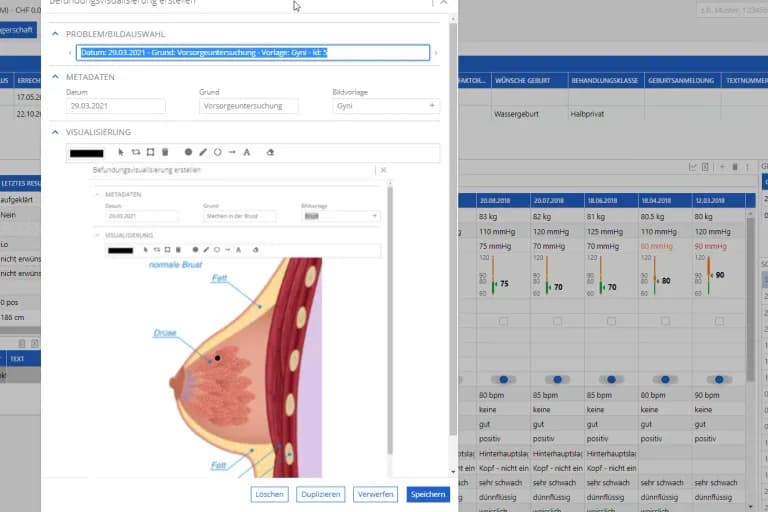Screen dimensions: 768x512
Task: Open the three-dot menu above measurements table
Action: pyautogui.click(x=747, y=167)
